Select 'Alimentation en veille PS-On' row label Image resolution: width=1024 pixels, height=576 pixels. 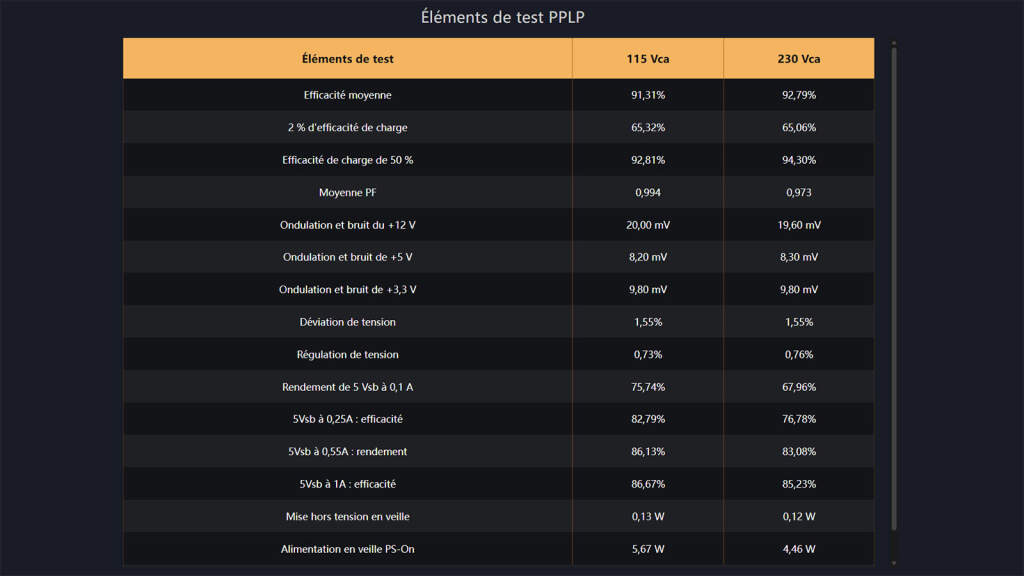coord(347,549)
